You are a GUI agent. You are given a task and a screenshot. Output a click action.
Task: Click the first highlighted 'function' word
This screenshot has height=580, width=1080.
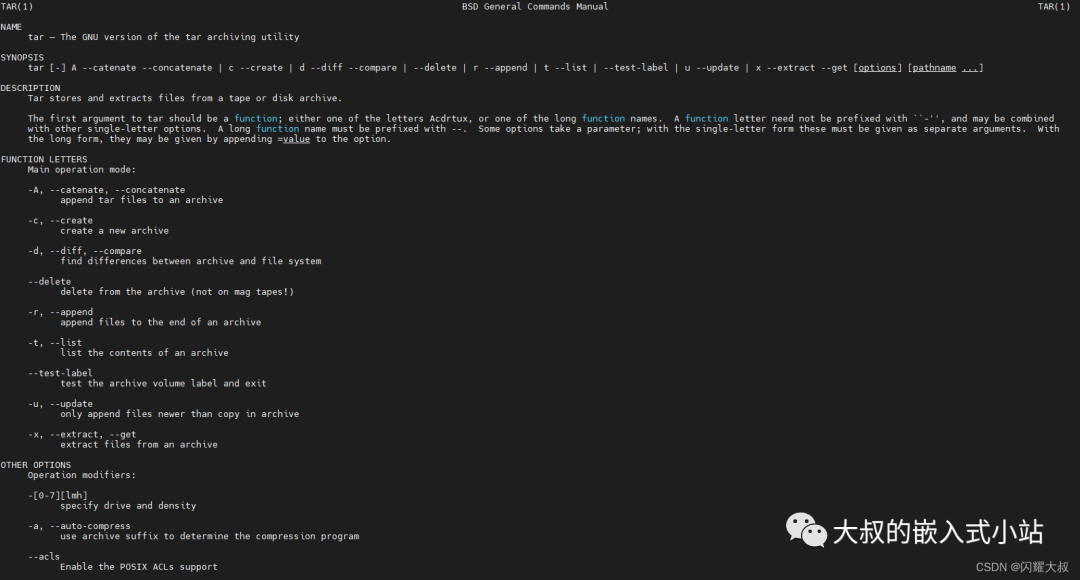256,118
